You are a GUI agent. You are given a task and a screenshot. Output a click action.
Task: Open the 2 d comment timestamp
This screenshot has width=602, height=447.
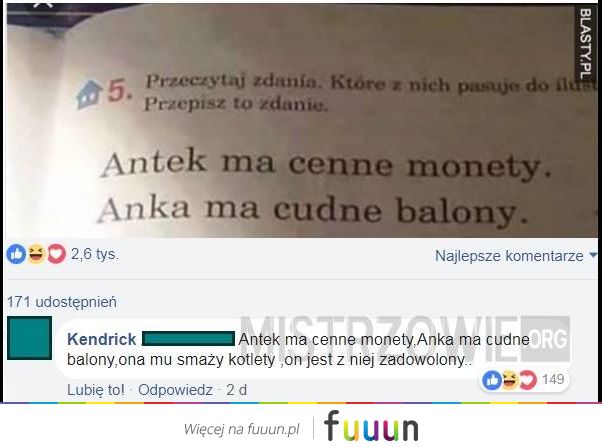tap(236, 390)
